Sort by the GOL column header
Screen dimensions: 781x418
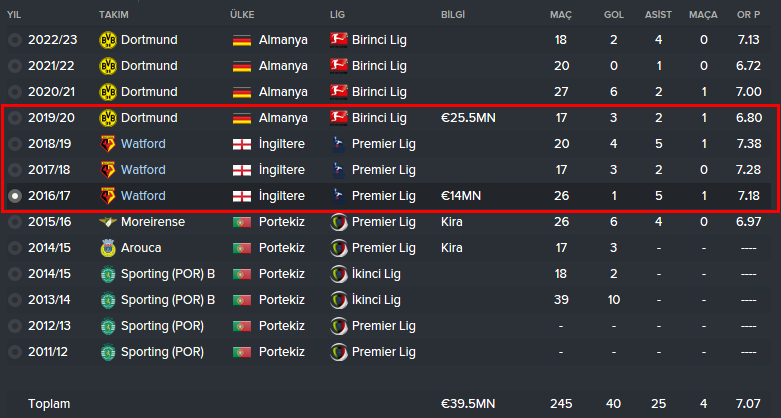click(x=614, y=15)
